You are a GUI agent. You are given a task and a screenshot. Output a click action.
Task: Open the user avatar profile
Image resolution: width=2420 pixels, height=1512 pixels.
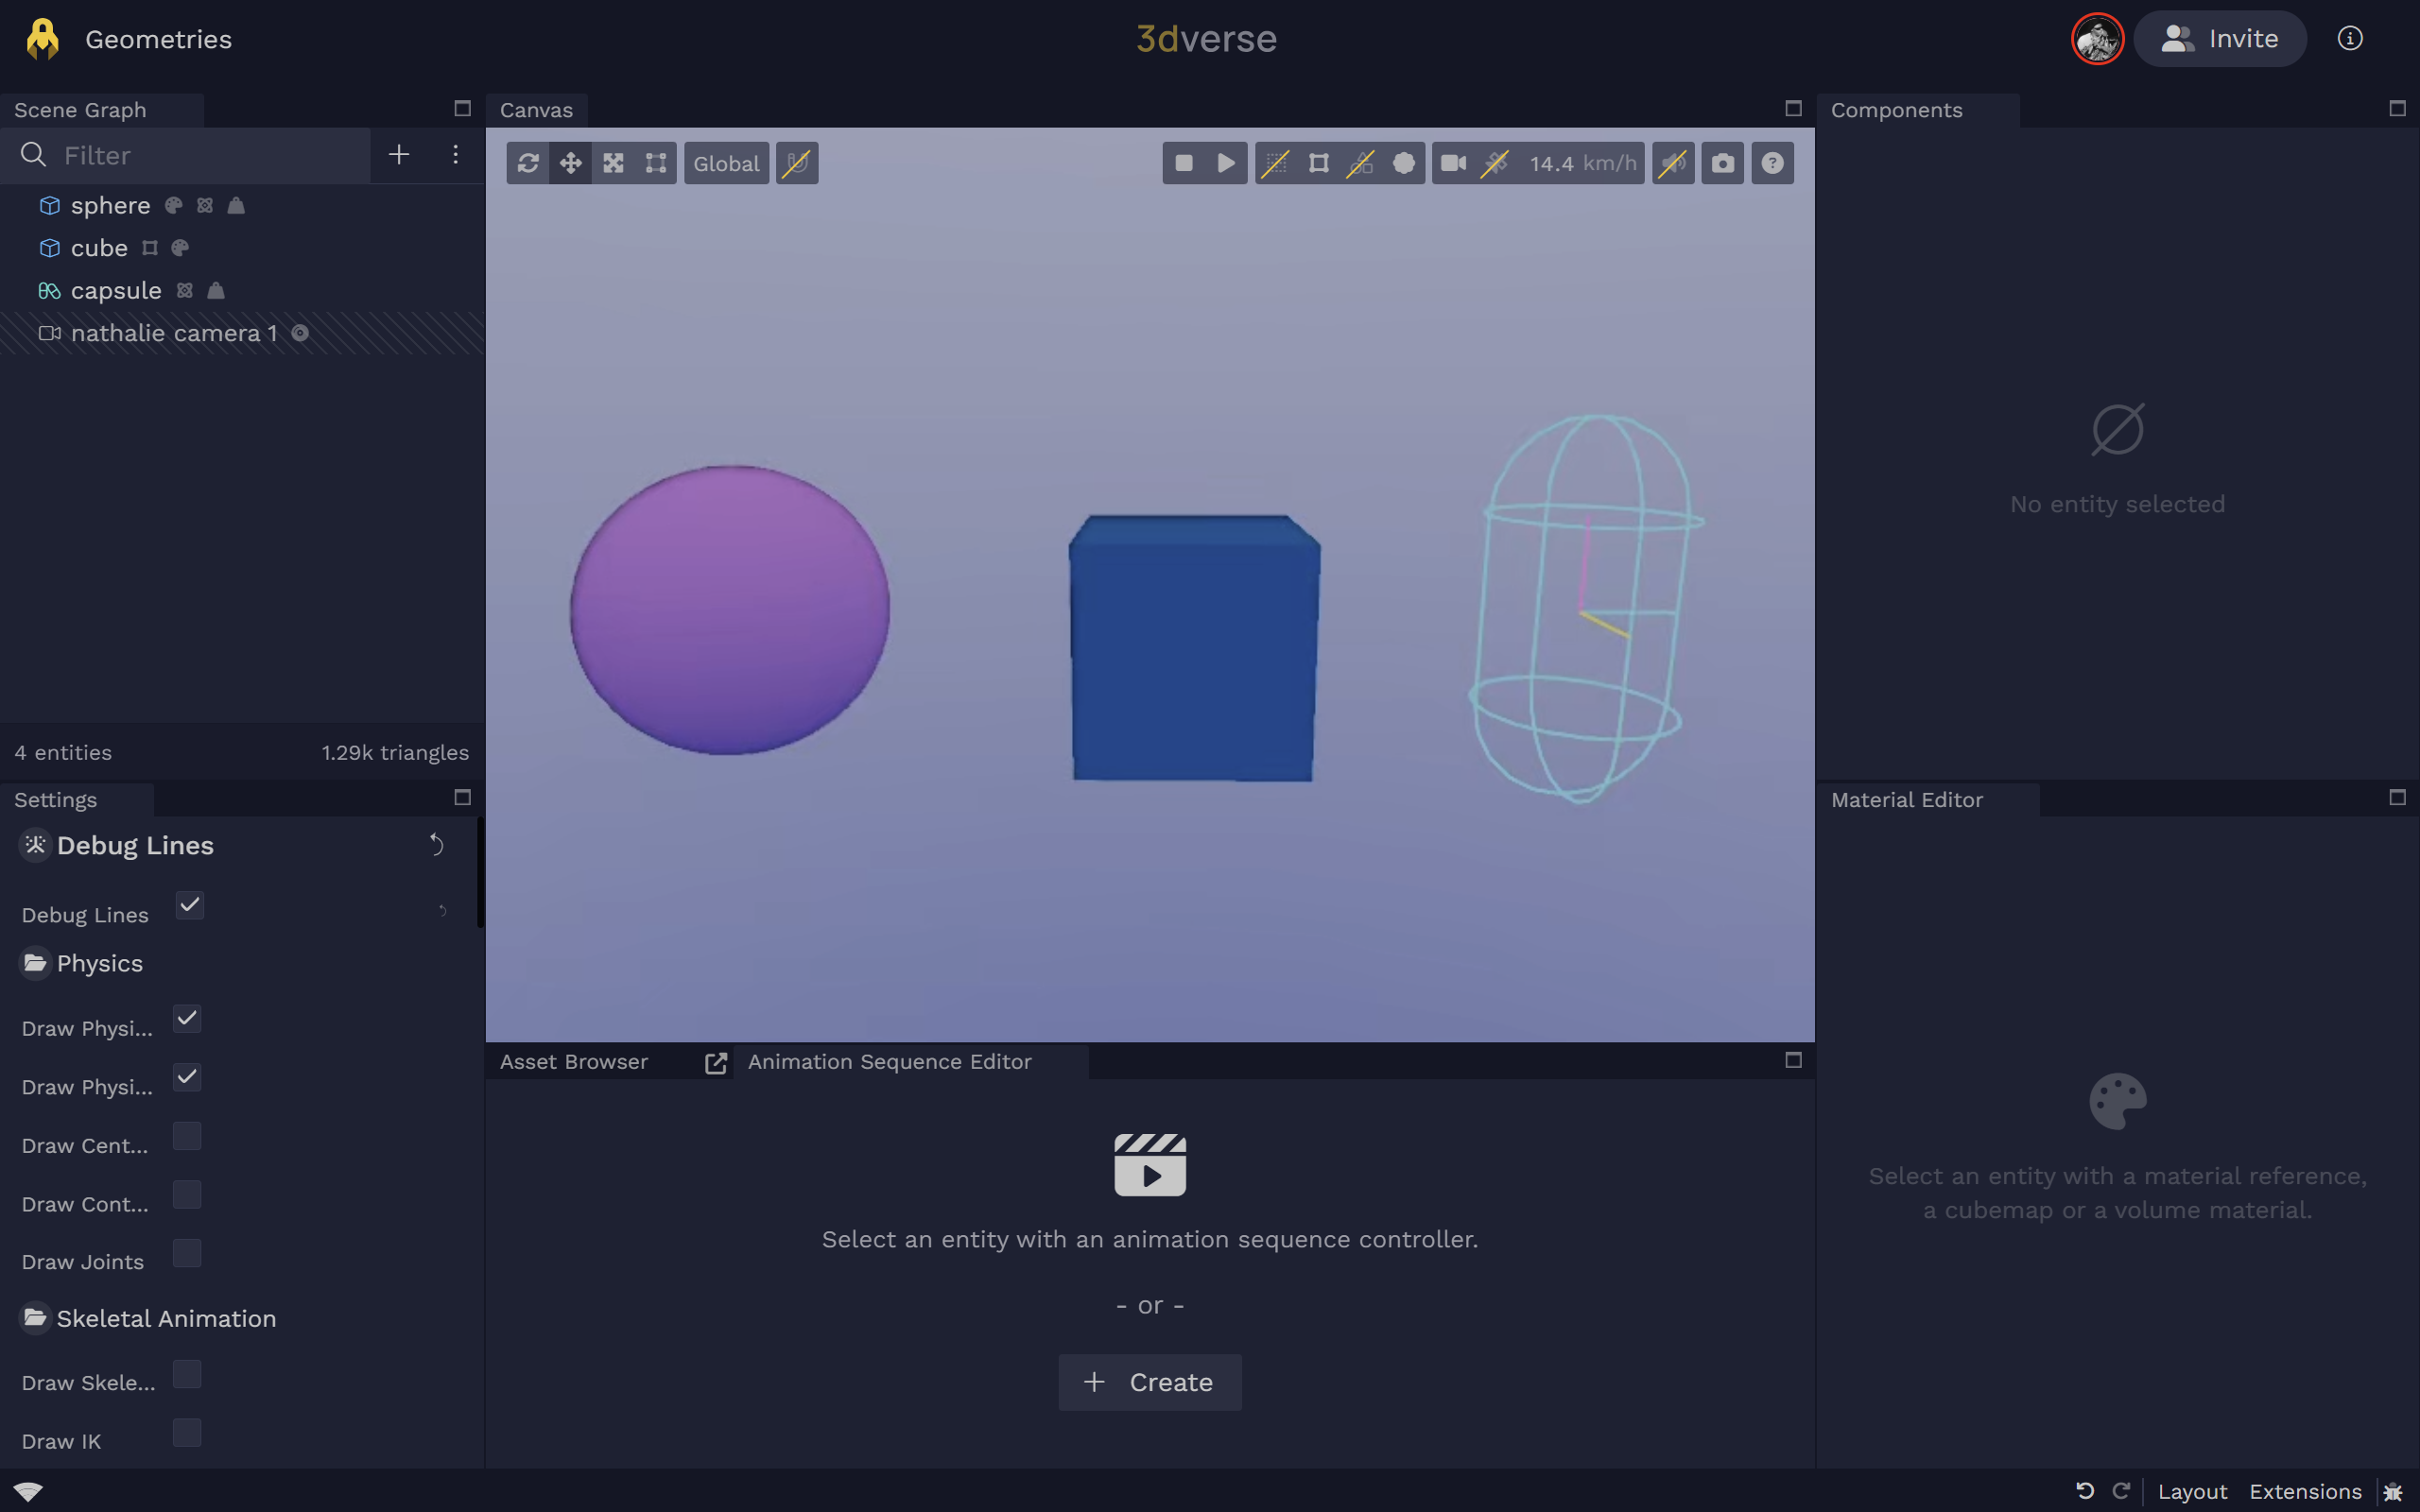click(2097, 39)
